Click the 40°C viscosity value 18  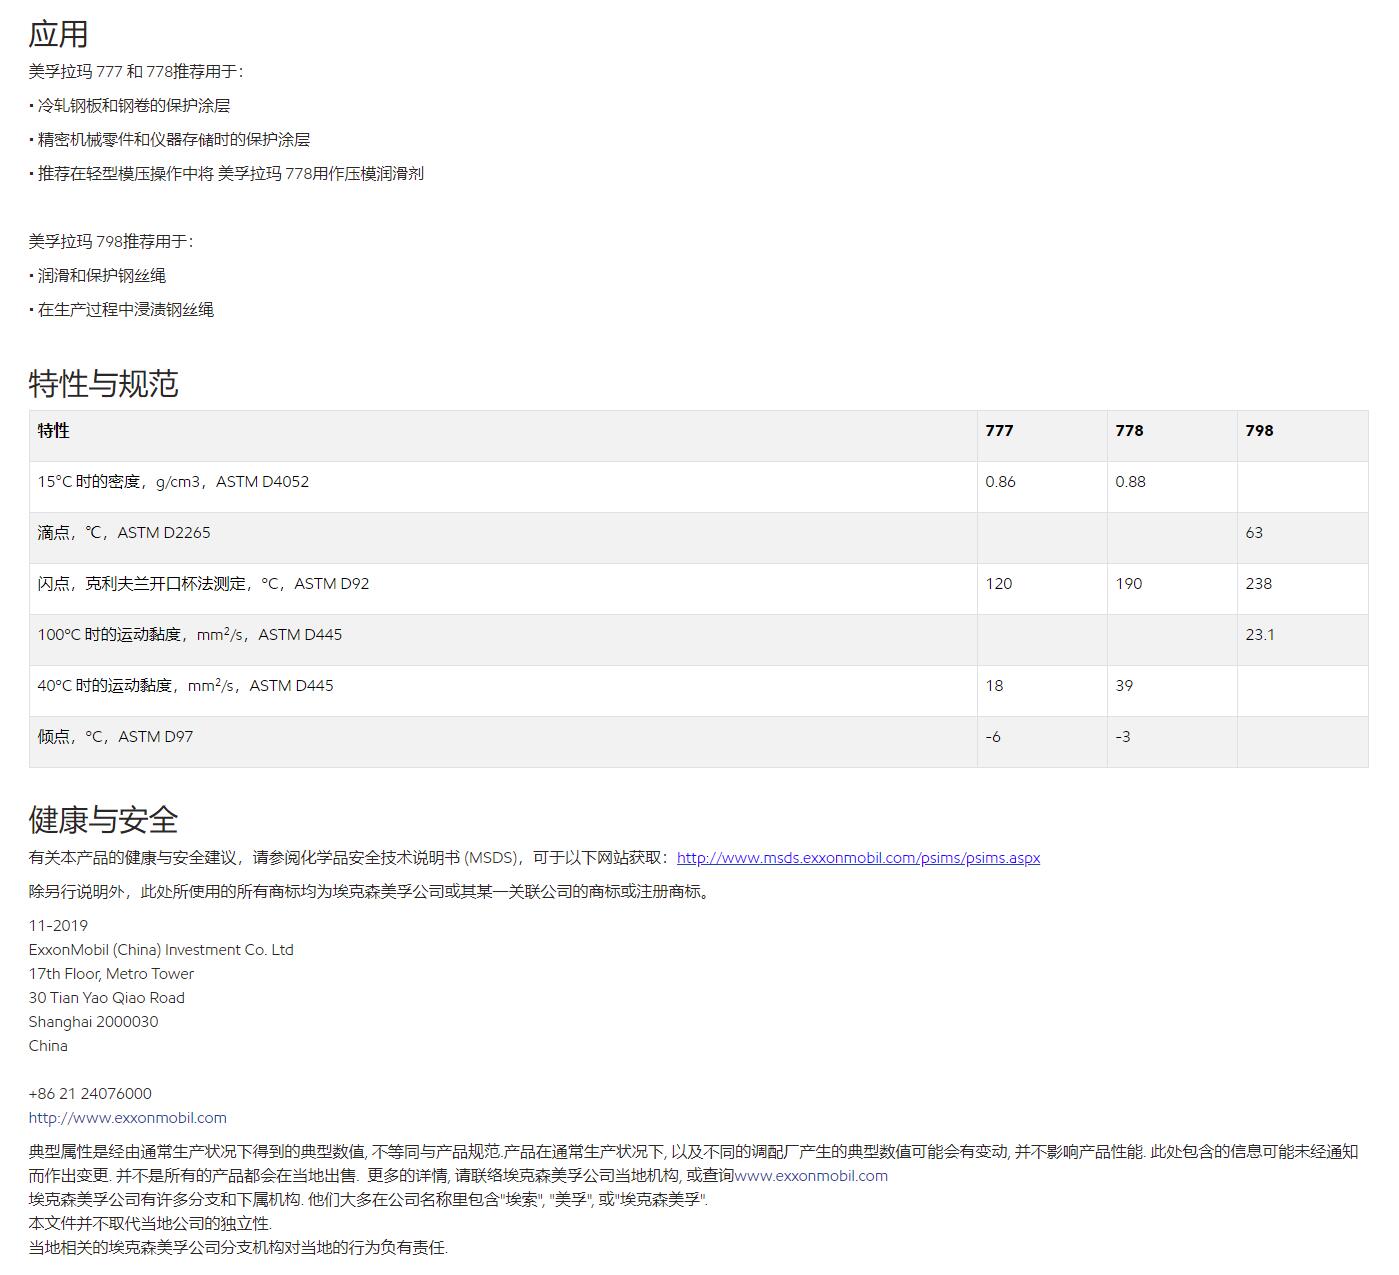[x=994, y=686]
